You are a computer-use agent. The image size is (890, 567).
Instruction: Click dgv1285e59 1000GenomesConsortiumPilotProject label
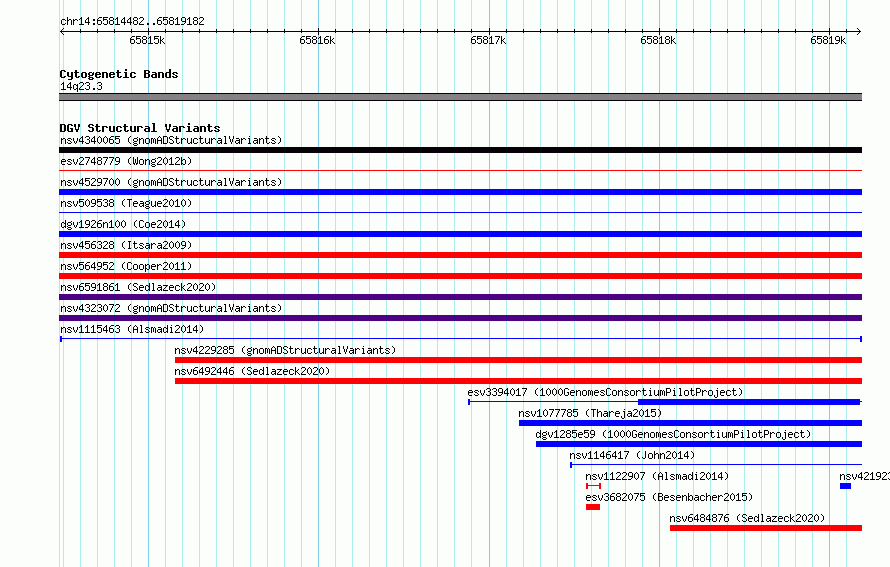point(673,434)
